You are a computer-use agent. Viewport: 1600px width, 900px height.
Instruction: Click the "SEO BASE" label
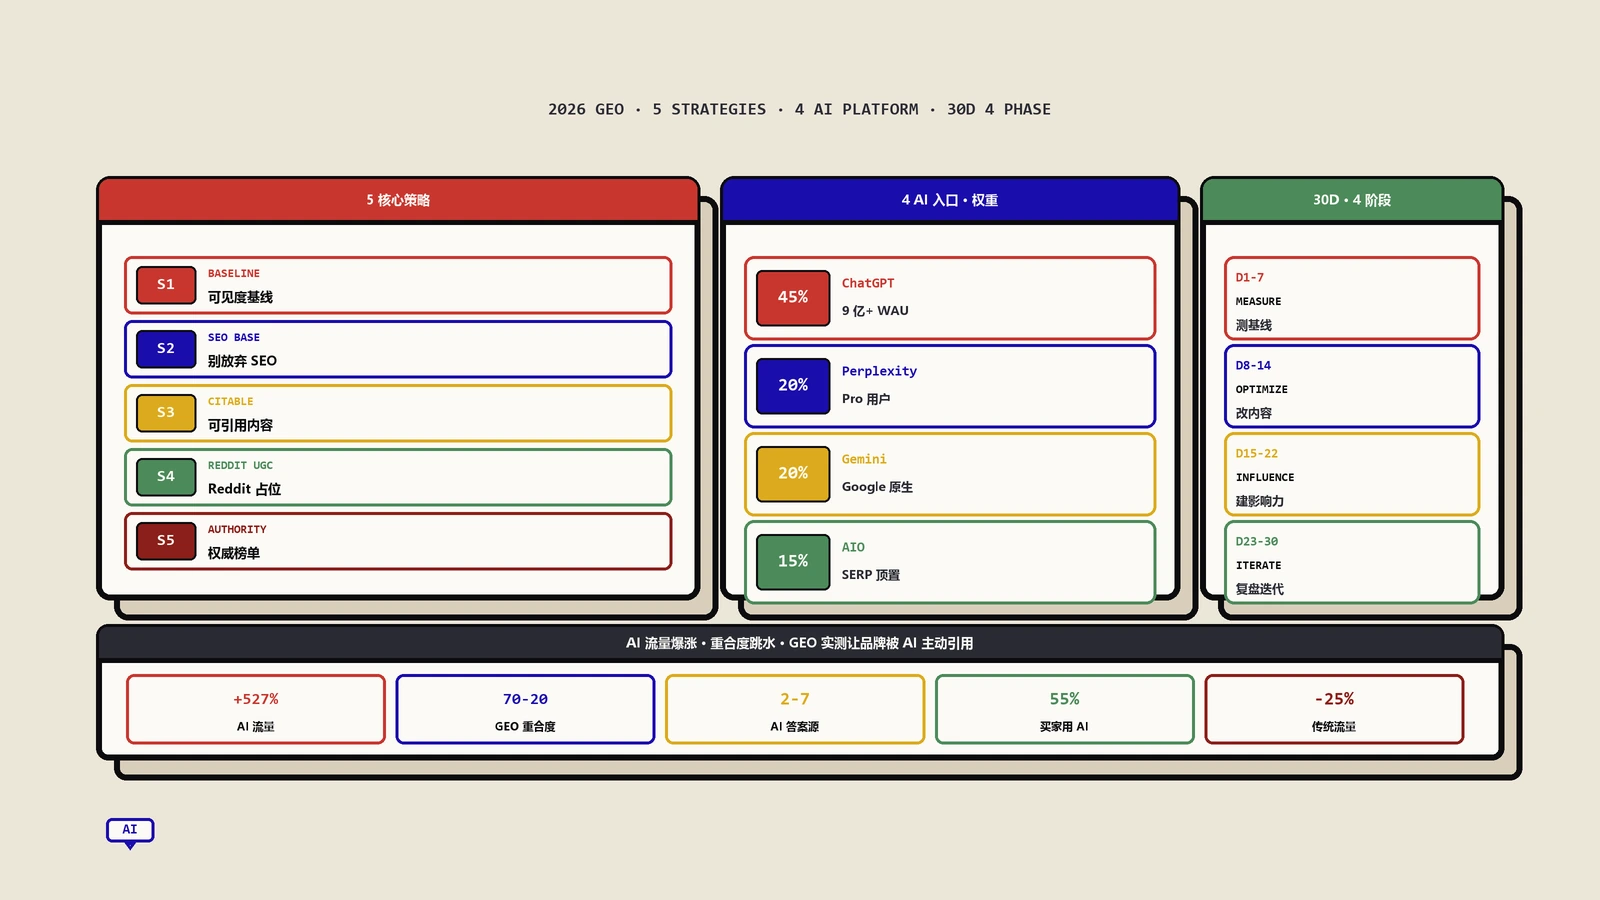point(234,338)
